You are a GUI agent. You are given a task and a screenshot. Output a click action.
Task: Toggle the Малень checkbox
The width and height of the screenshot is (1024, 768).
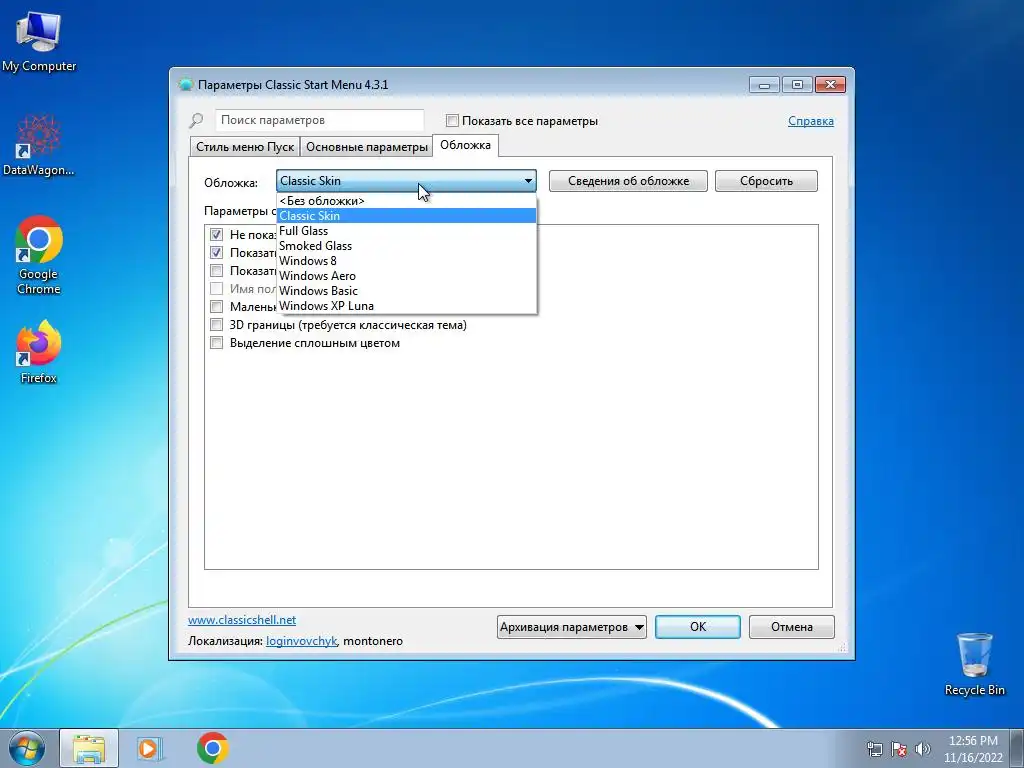click(x=216, y=306)
